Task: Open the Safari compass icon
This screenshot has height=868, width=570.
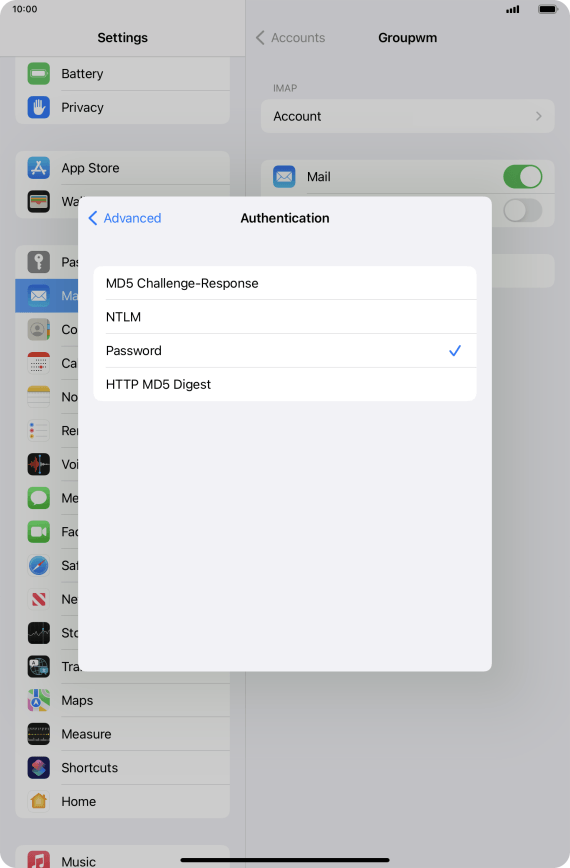Action: point(39,566)
